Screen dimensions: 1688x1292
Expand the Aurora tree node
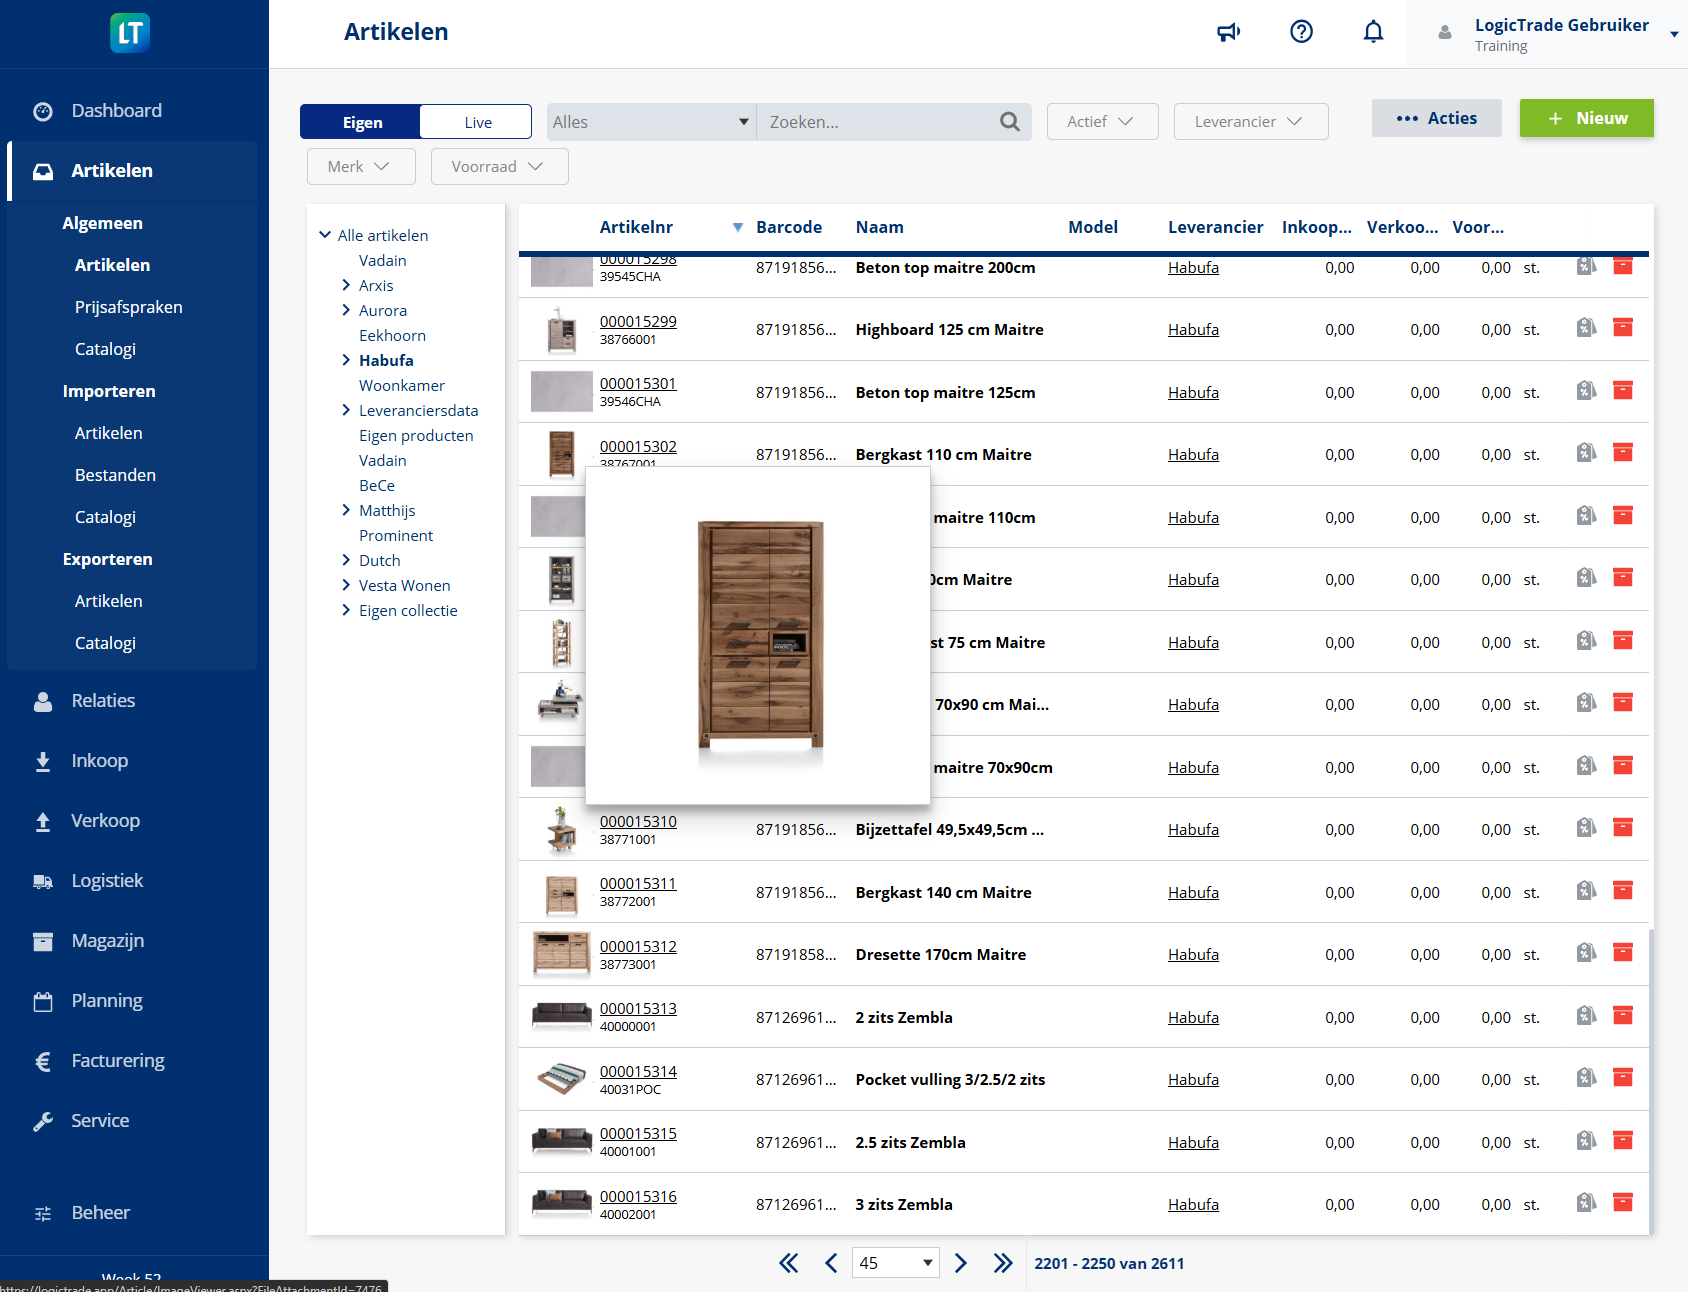tap(345, 310)
